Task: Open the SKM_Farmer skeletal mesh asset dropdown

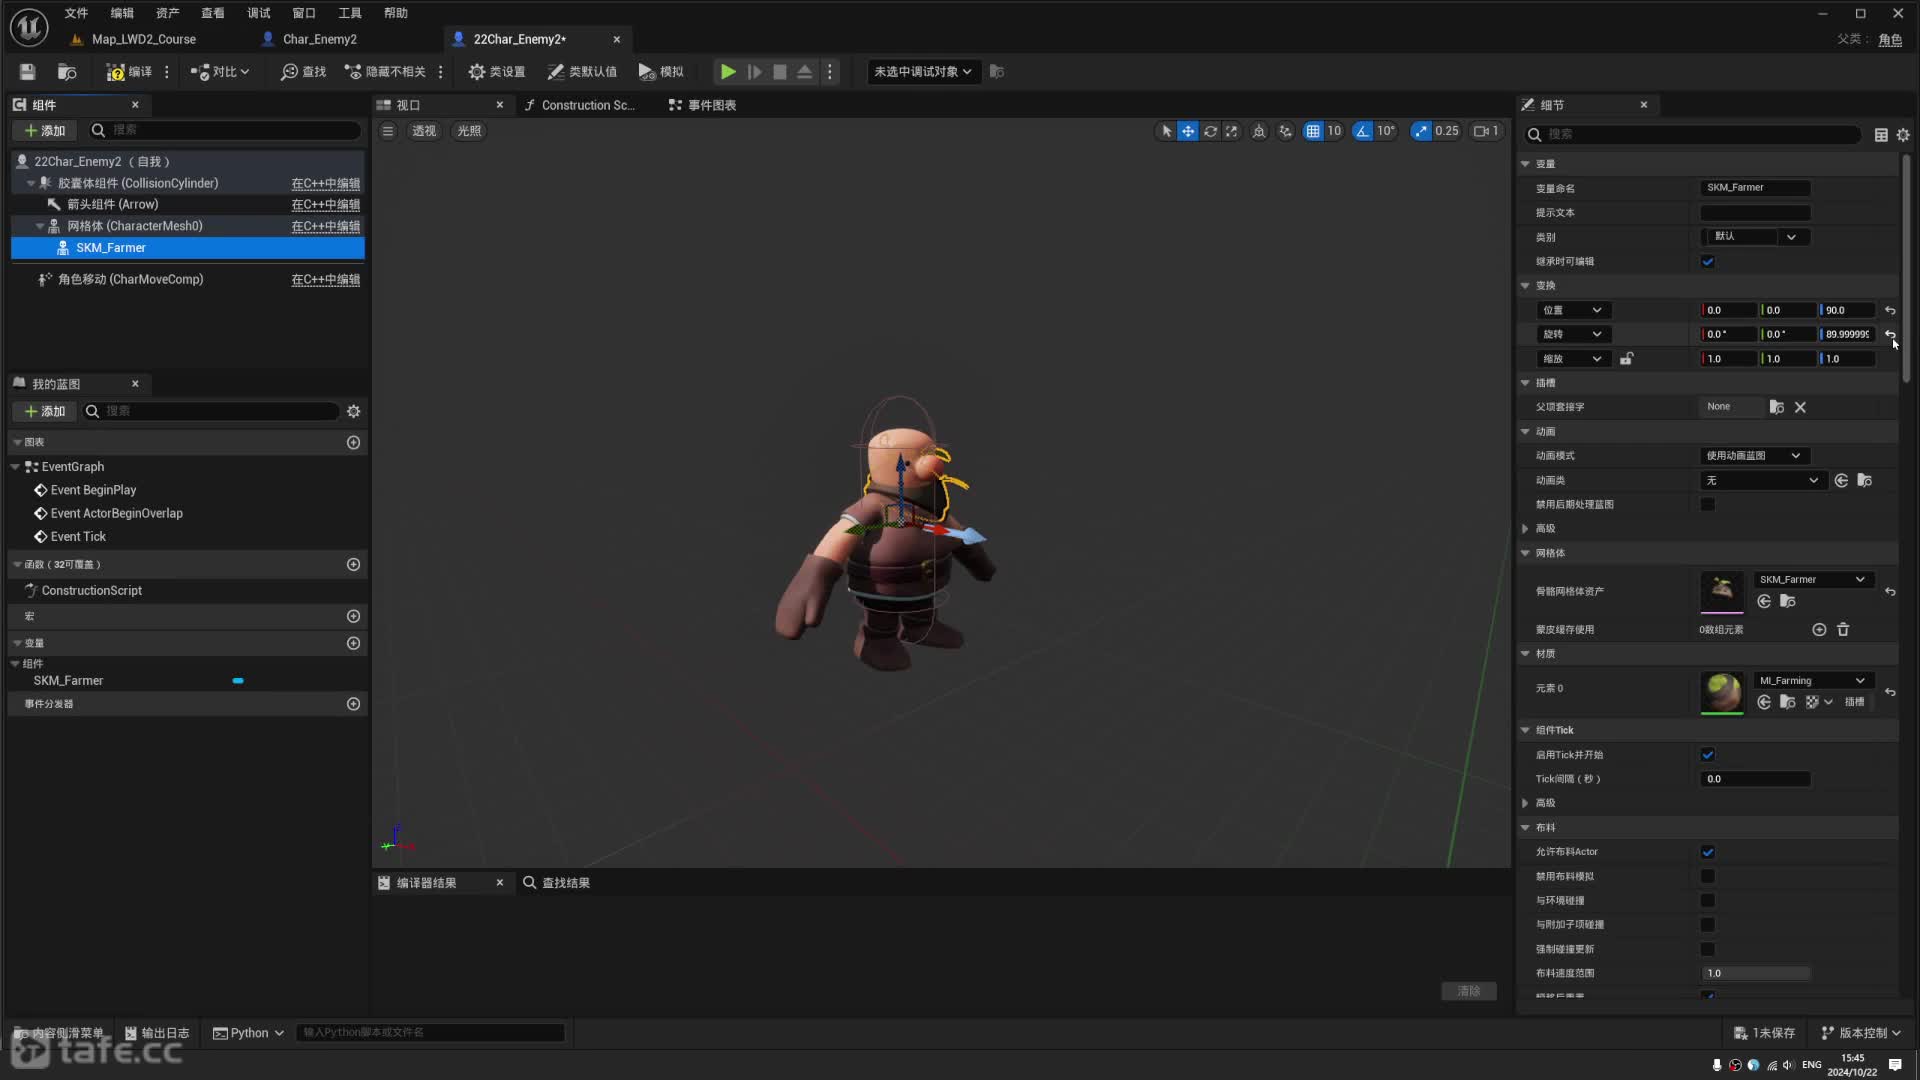Action: click(1813, 579)
